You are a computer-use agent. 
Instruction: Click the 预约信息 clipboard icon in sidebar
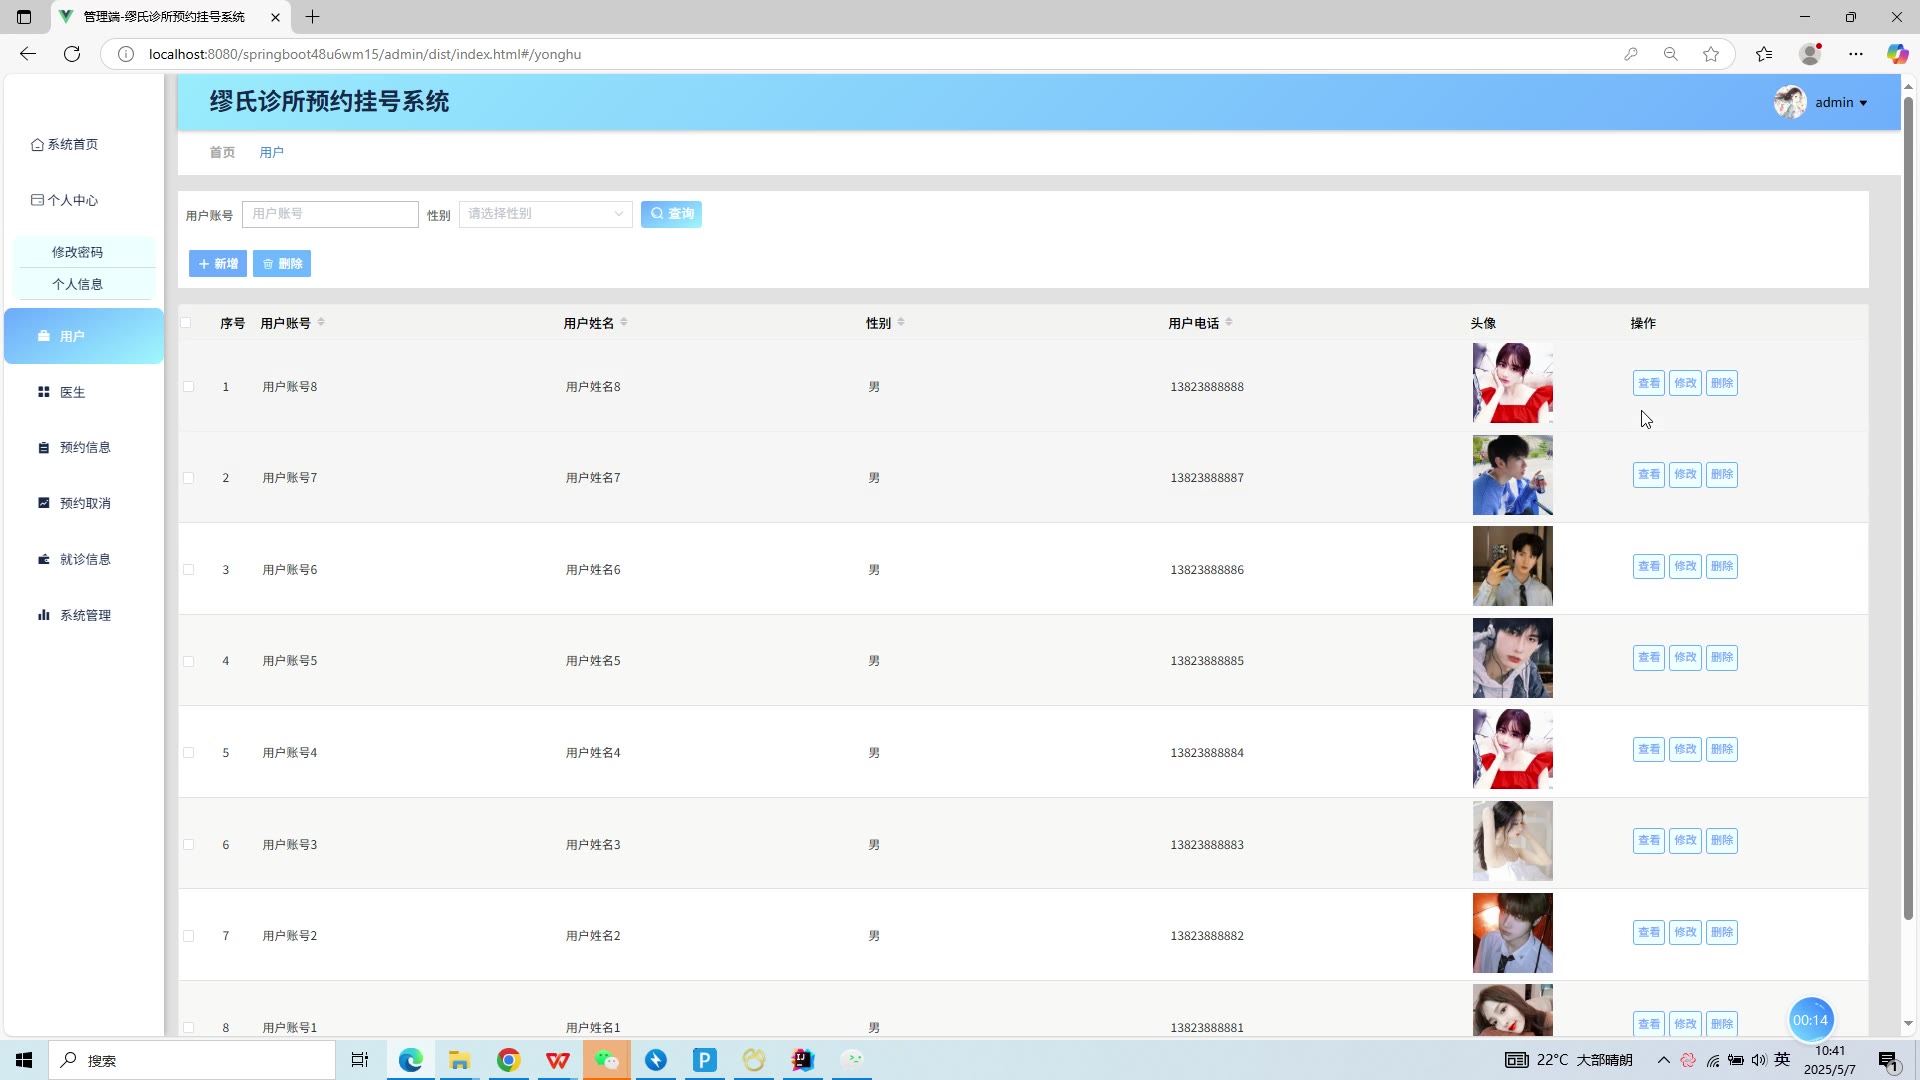click(44, 448)
